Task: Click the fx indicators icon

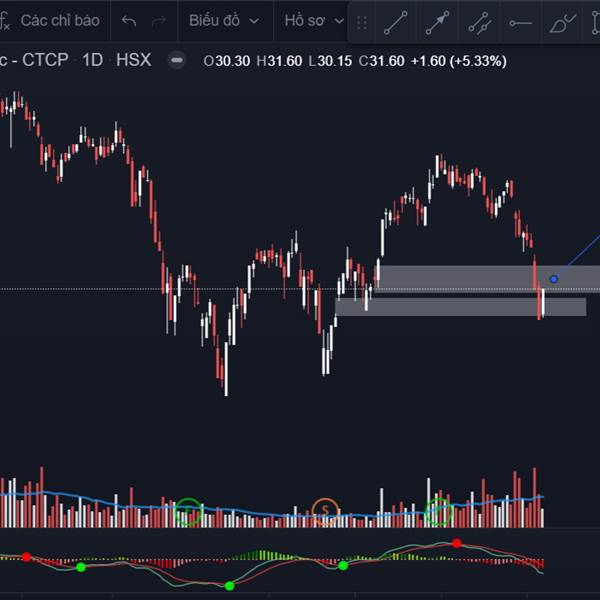Action: 5,21
